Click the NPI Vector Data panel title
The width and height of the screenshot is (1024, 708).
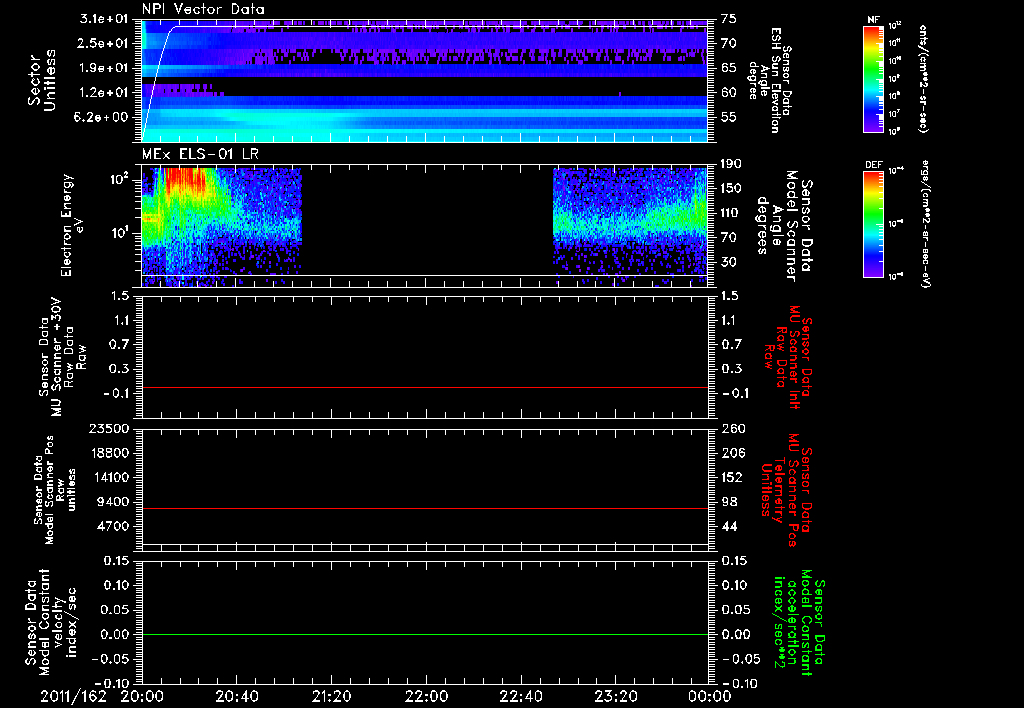coord(204,9)
